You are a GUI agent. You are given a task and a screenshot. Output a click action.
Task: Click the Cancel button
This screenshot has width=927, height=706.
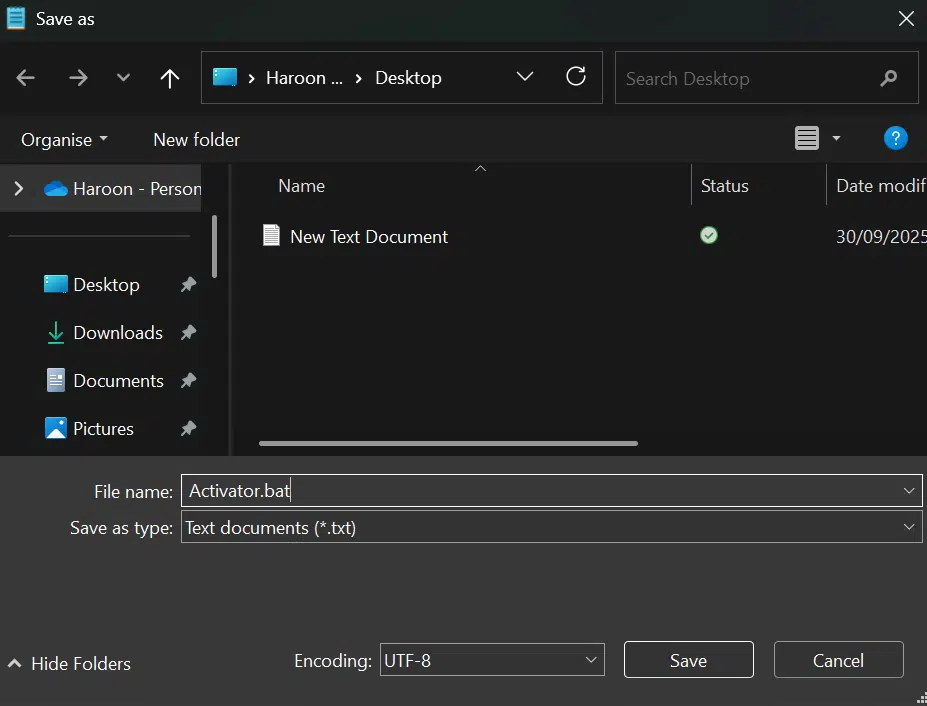838,660
